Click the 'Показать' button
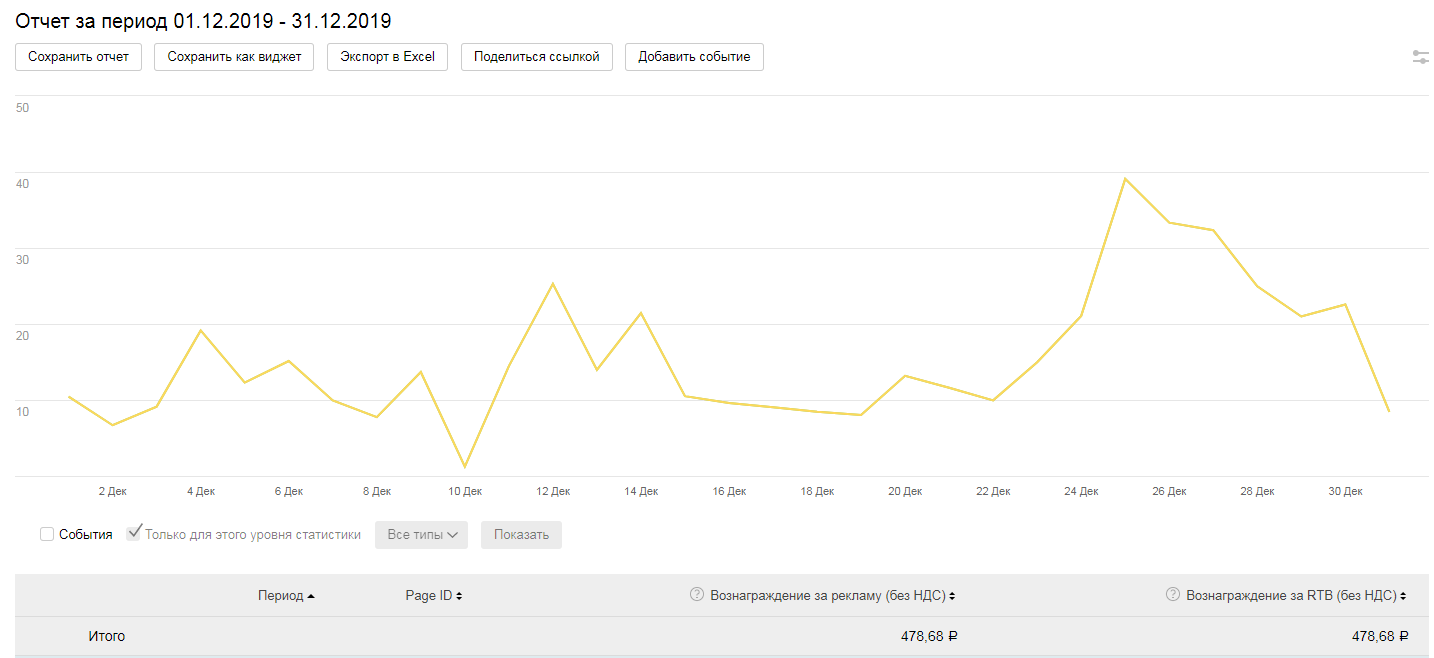 click(521, 535)
